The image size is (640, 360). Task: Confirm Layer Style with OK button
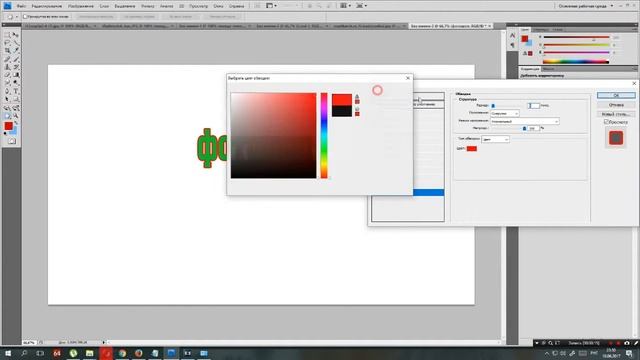pos(616,95)
